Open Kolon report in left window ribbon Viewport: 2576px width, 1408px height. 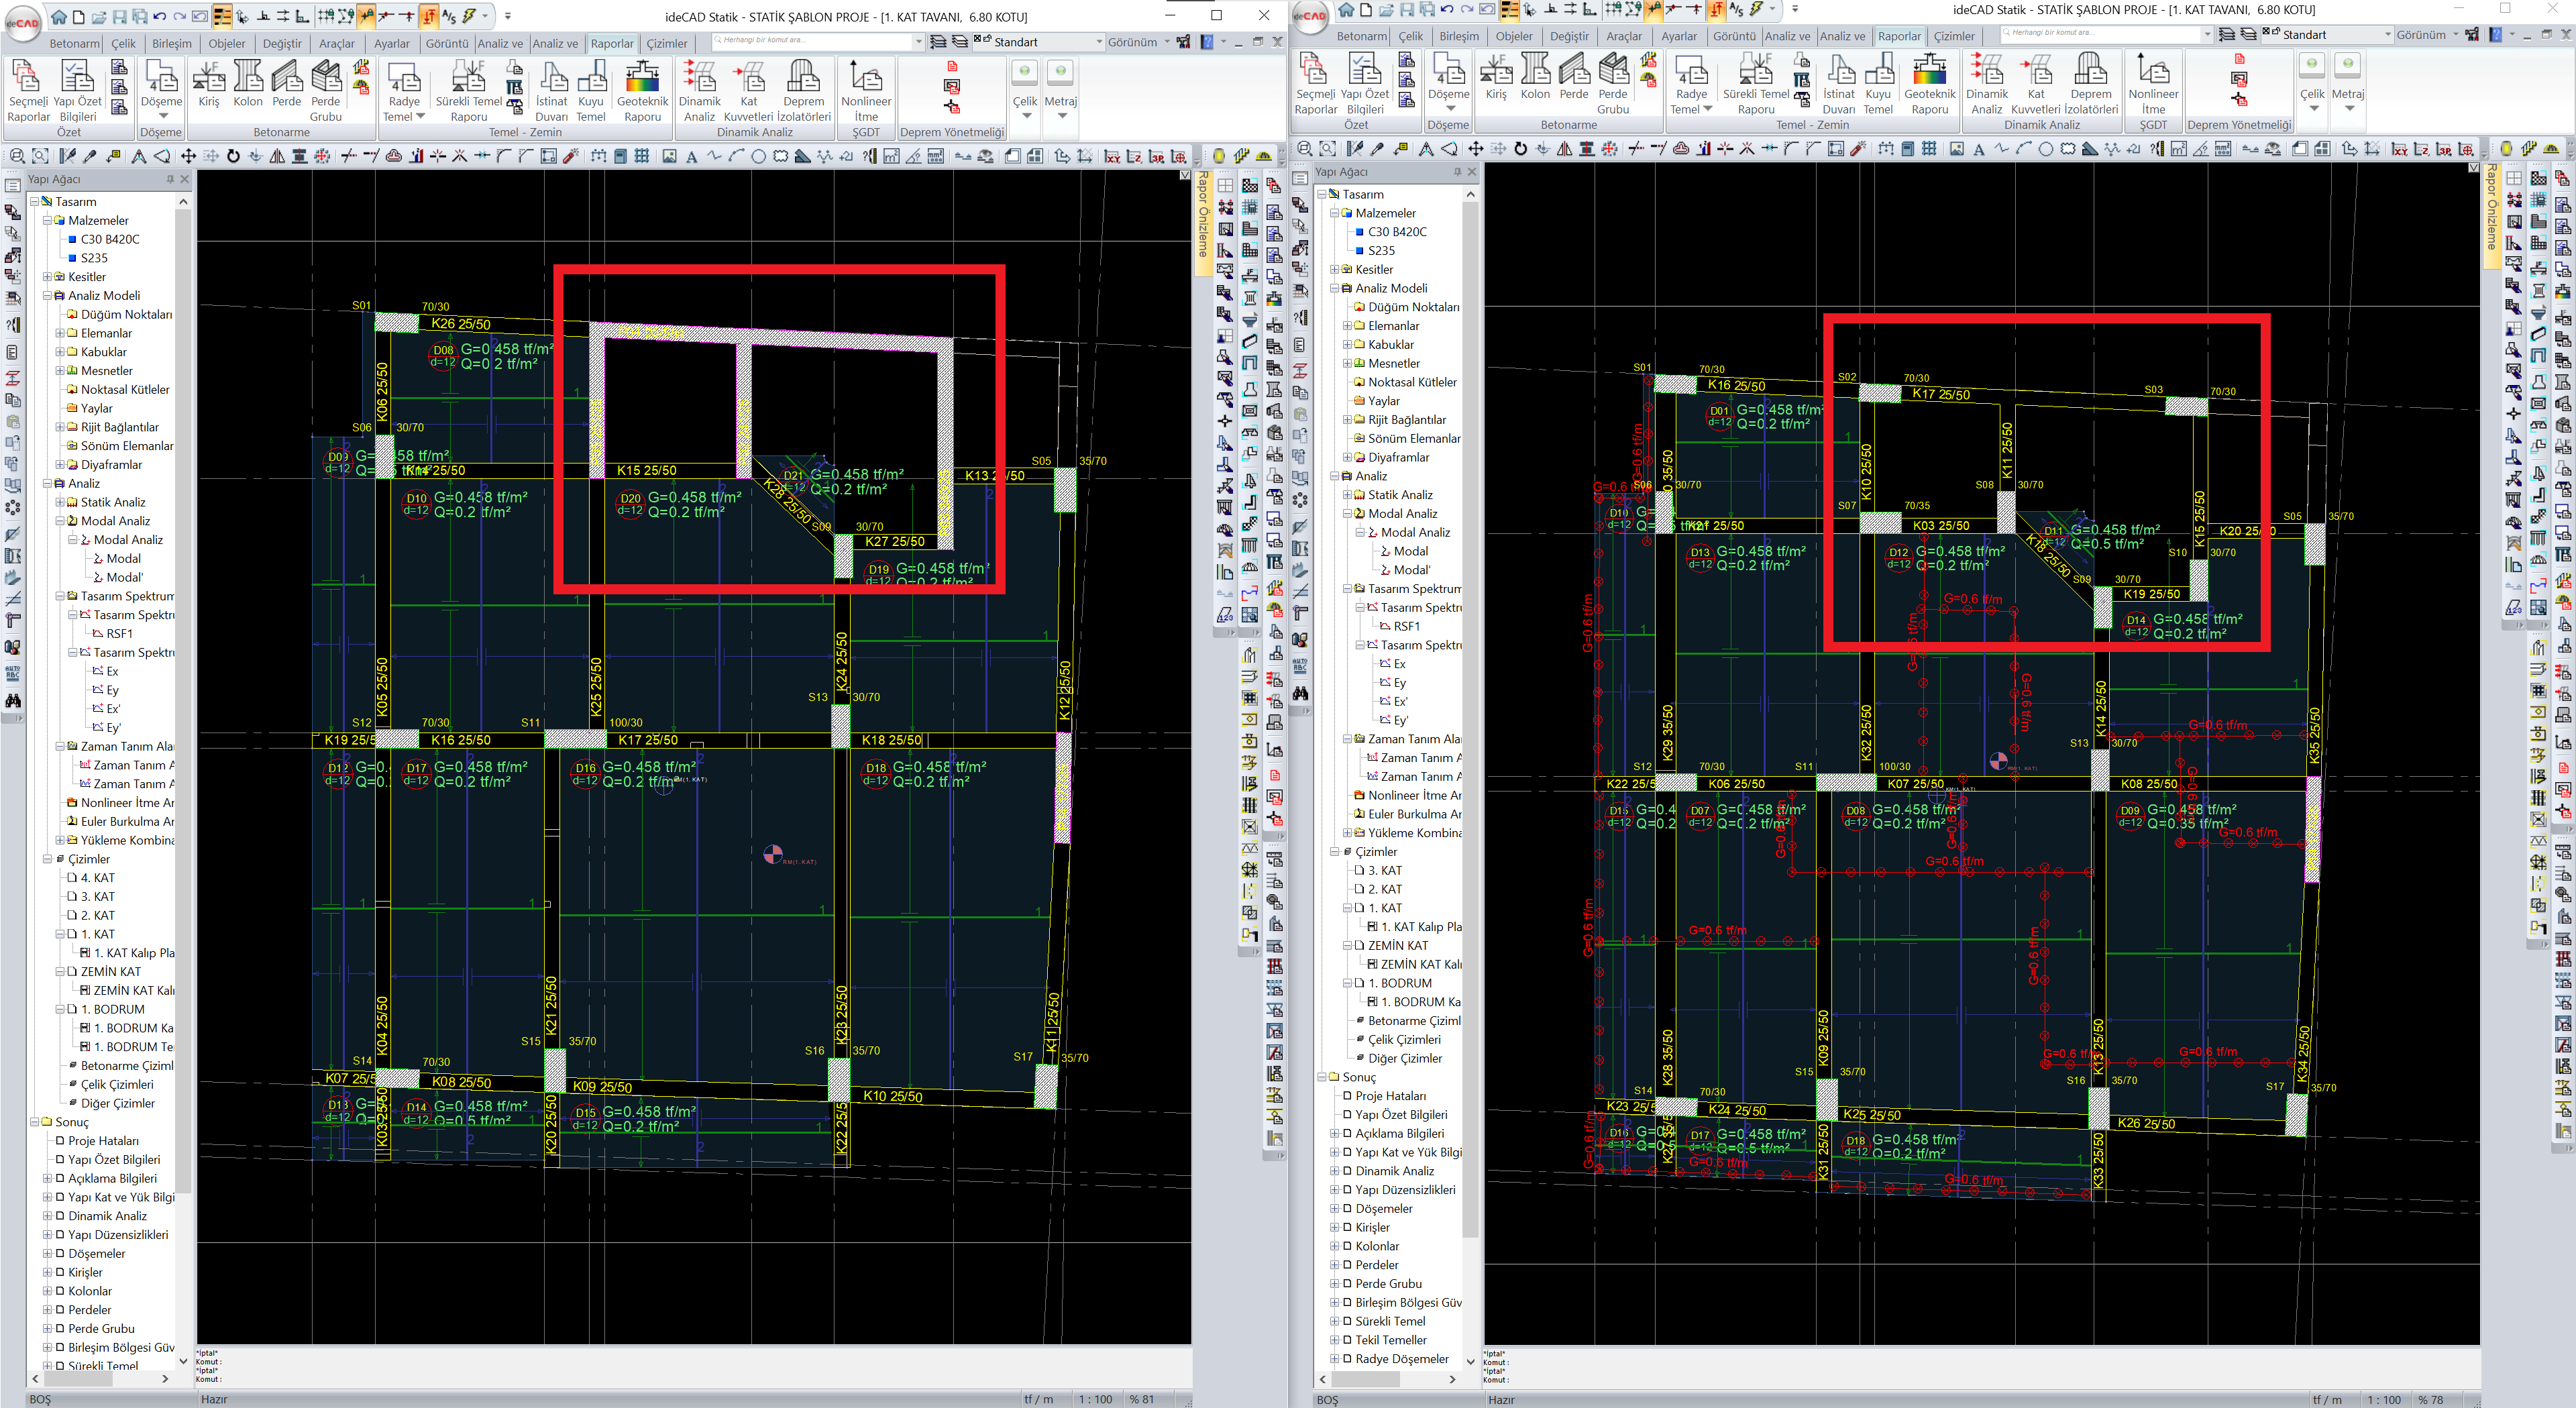tap(248, 84)
